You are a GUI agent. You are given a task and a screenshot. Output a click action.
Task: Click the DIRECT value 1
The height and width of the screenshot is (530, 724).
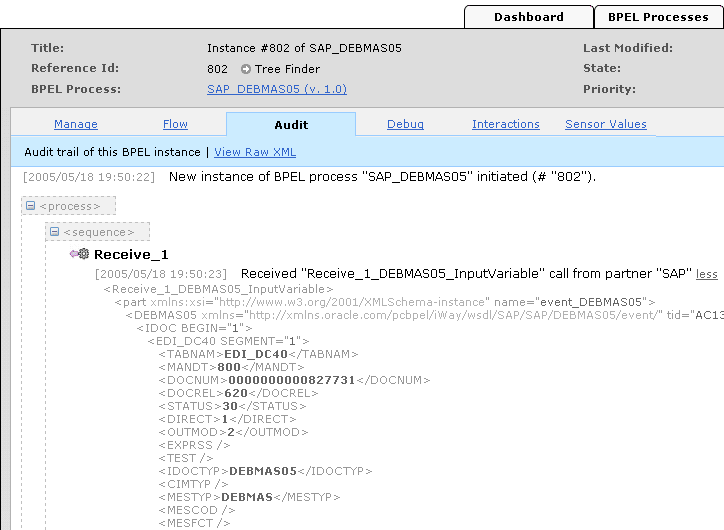pyautogui.click(x=225, y=419)
